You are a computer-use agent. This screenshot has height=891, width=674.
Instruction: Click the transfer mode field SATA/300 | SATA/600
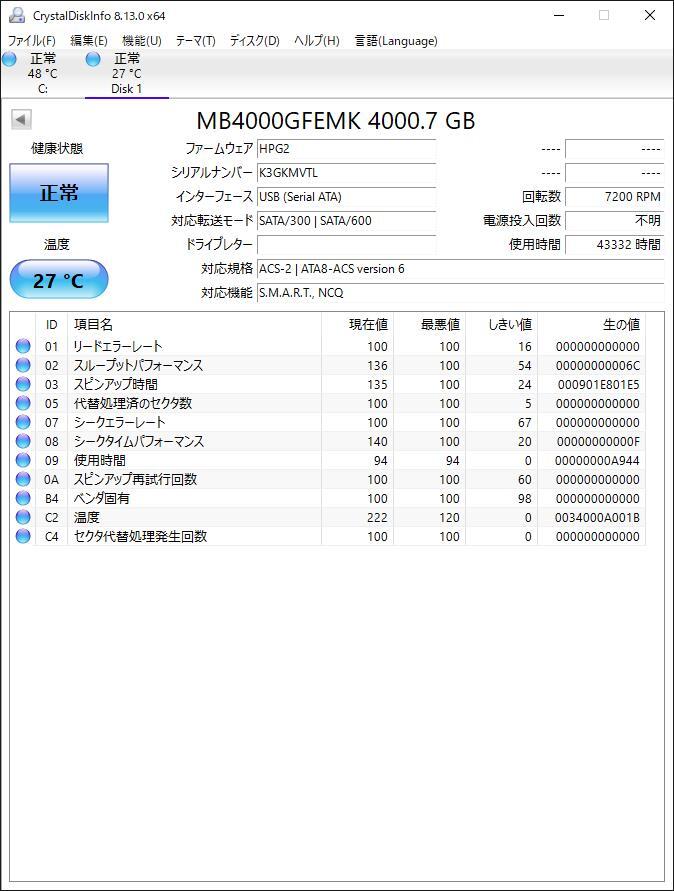pyautogui.click(x=346, y=220)
